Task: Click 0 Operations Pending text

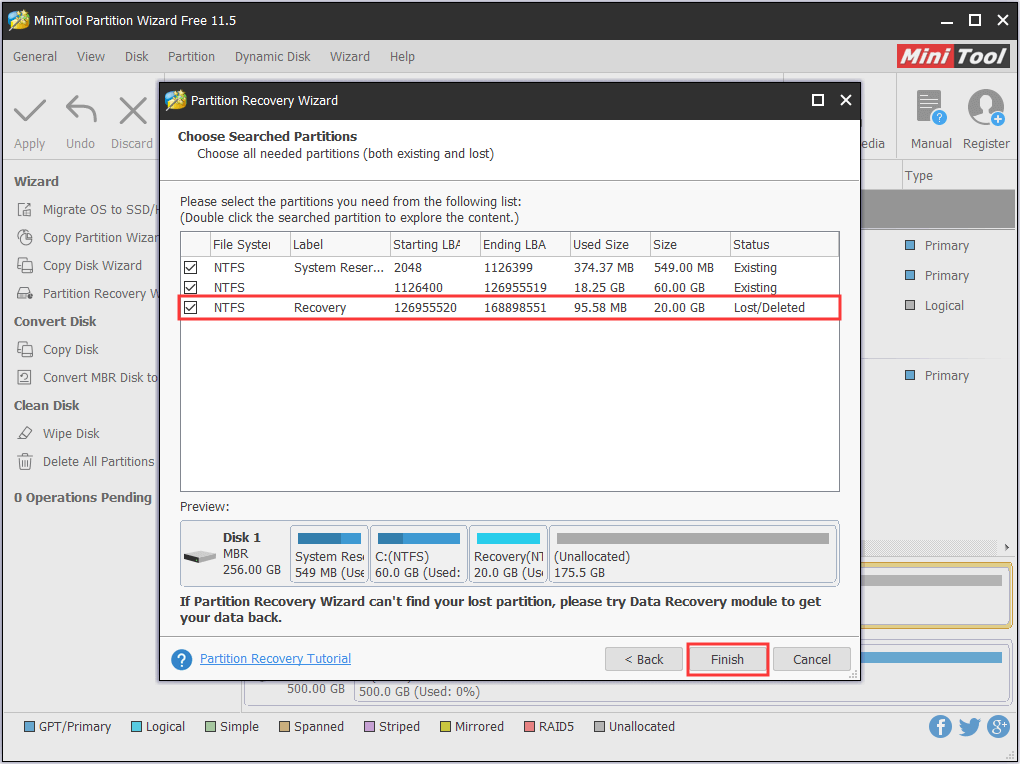Action: point(83,497)
